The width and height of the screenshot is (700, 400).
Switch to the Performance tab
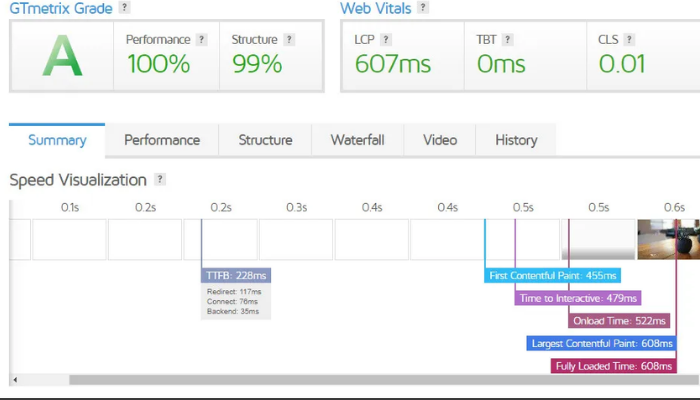(x=162, y=140)
